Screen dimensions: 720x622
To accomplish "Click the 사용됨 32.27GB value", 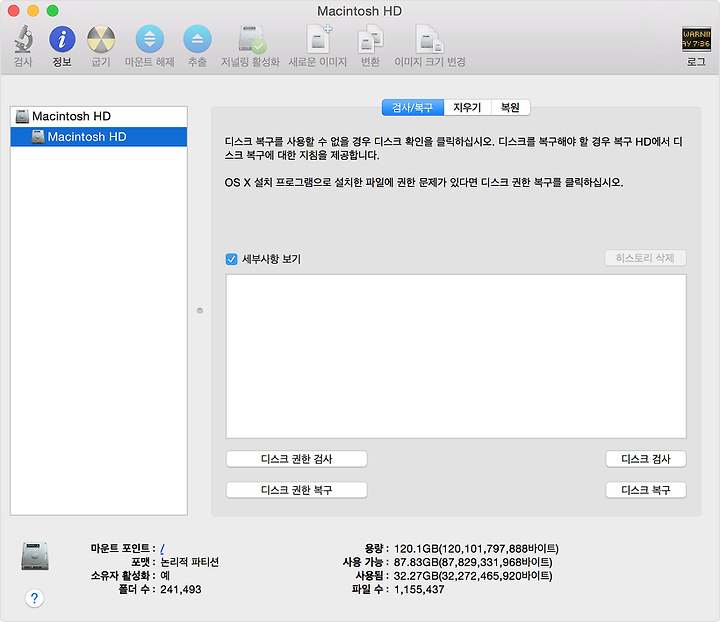I will [x=473, y=576].
